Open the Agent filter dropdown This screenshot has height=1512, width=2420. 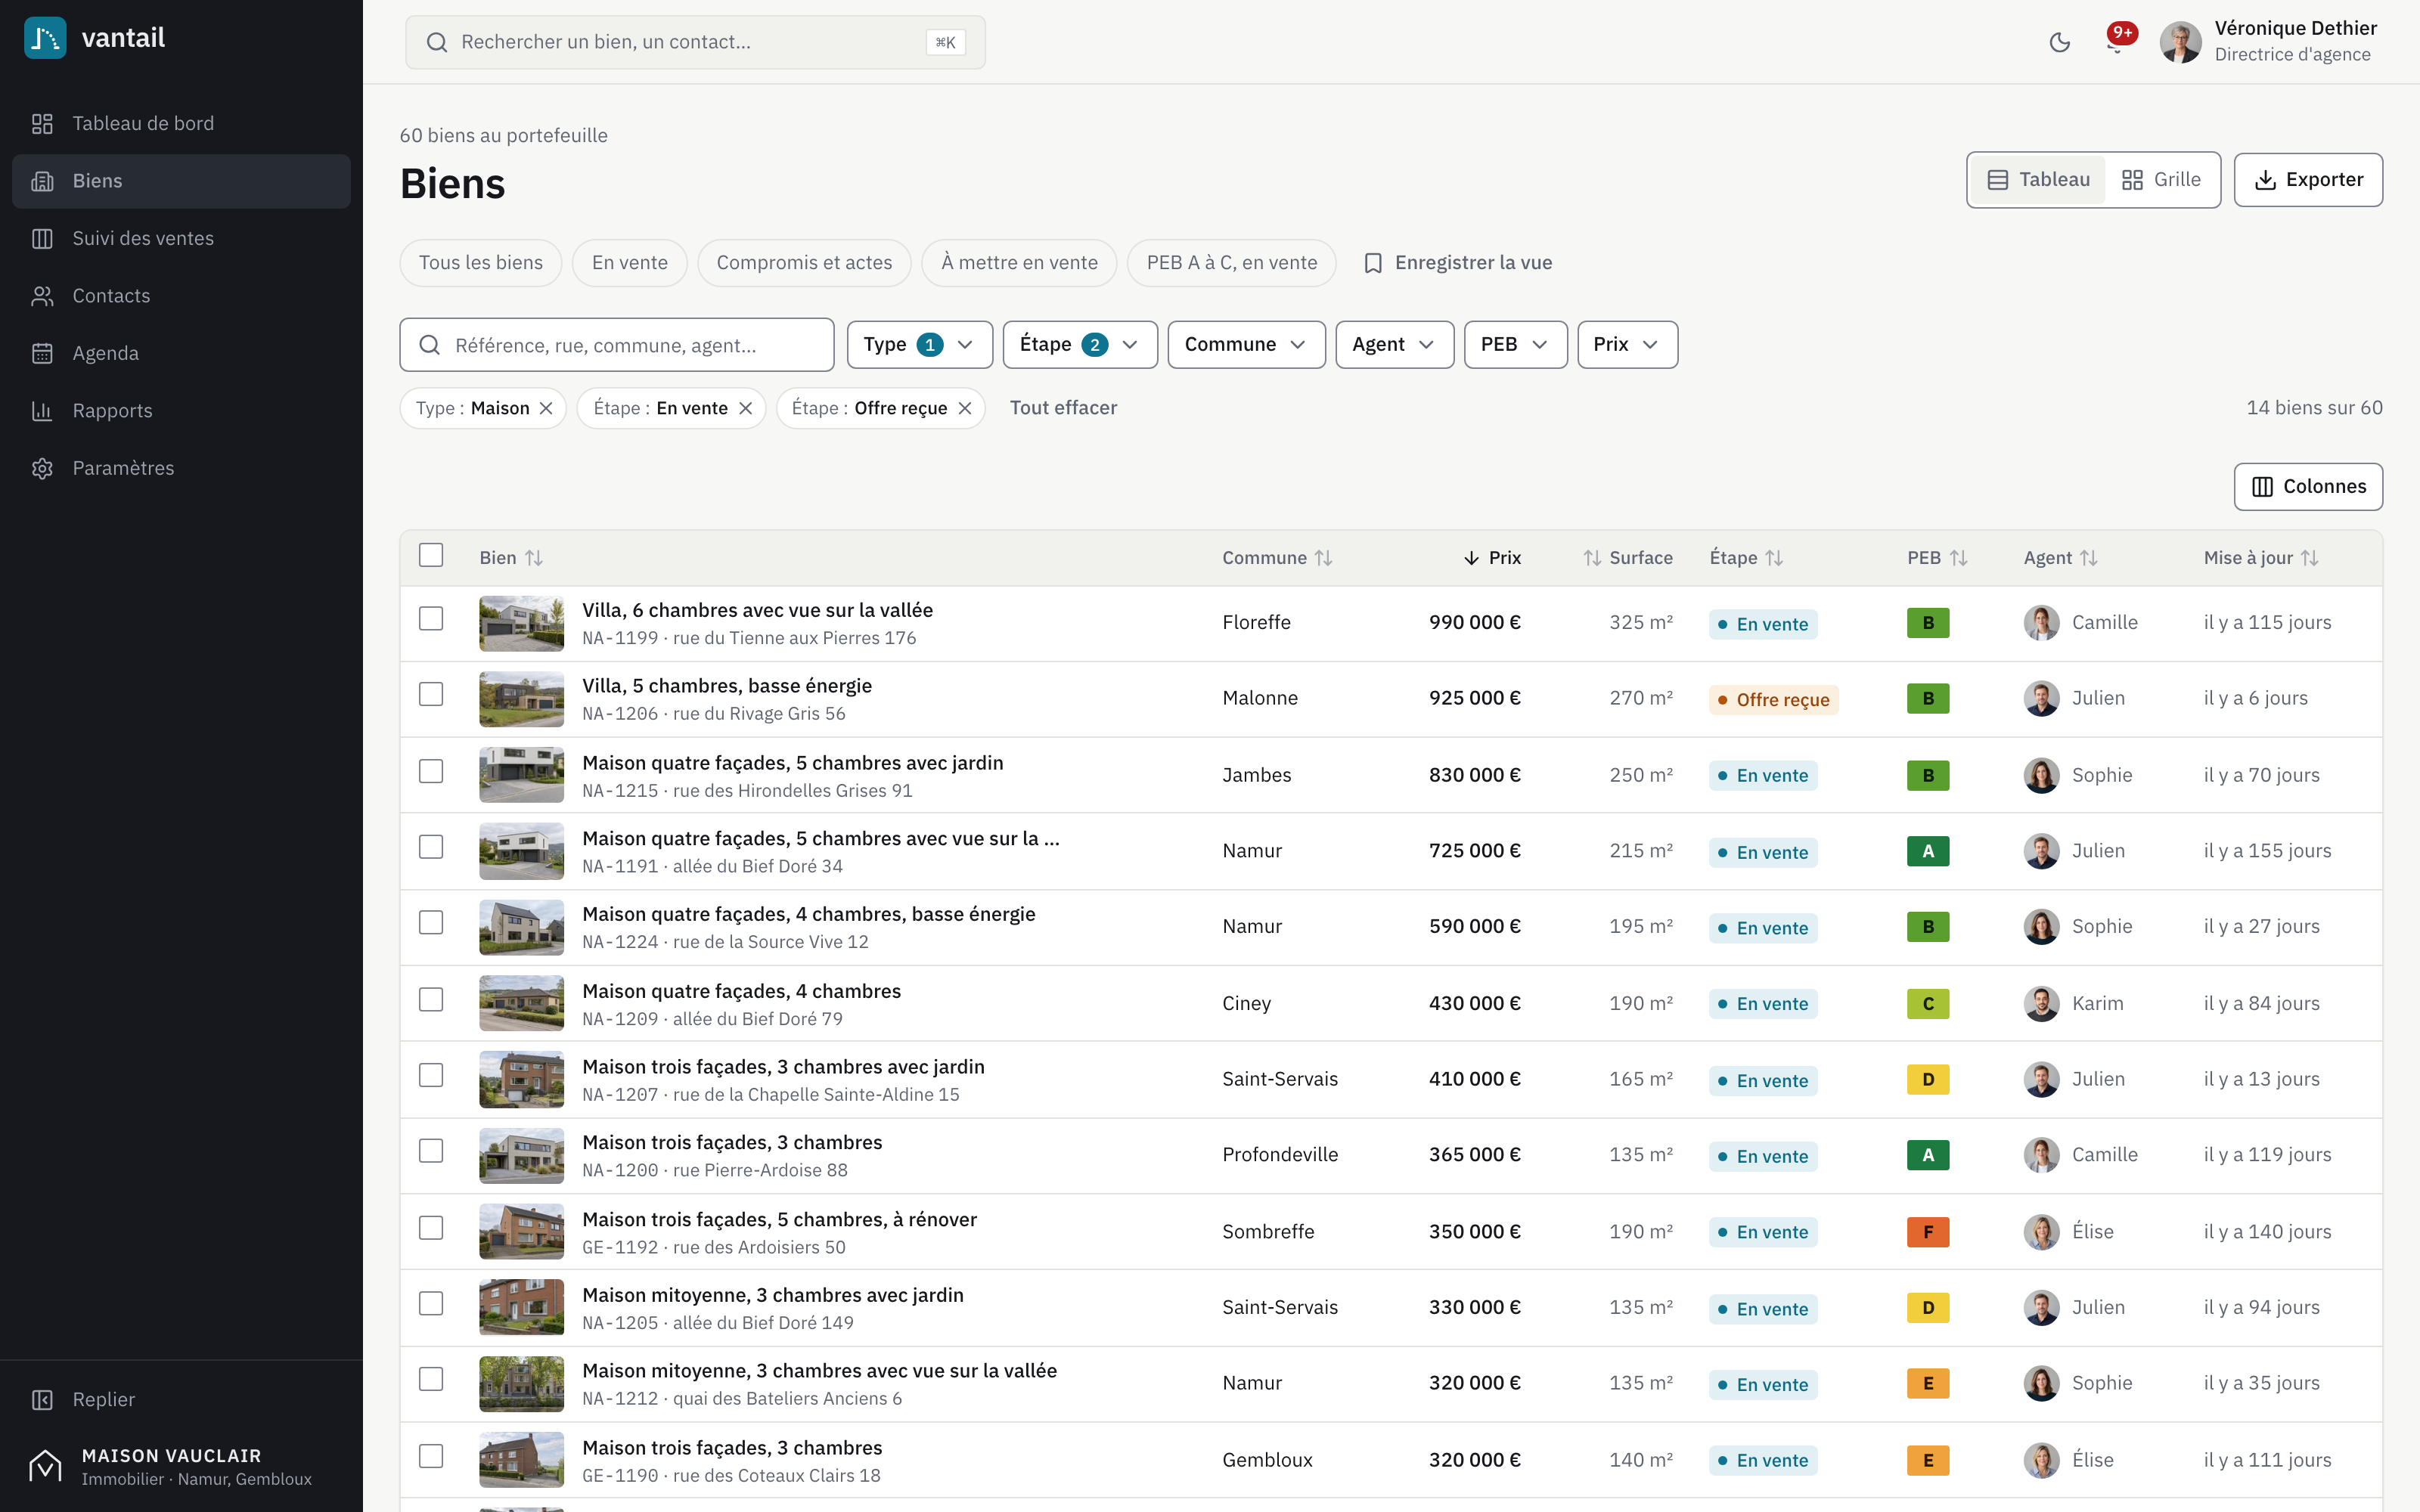coord(1394,345)
